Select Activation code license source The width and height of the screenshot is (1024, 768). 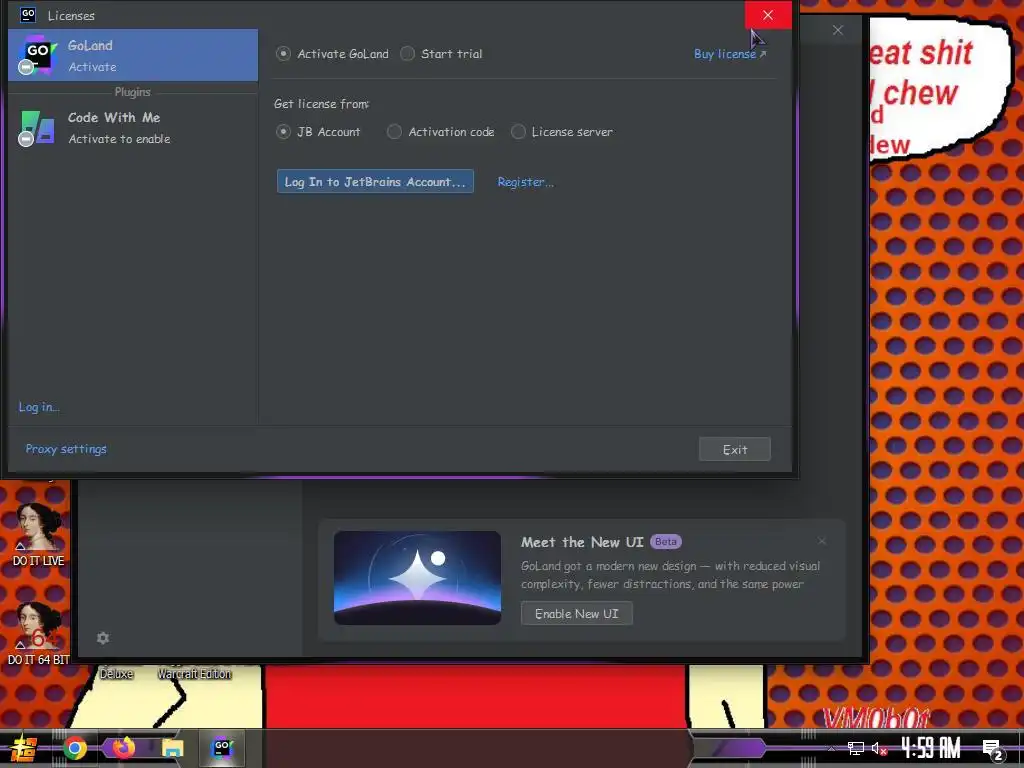(x=440, y=132)
